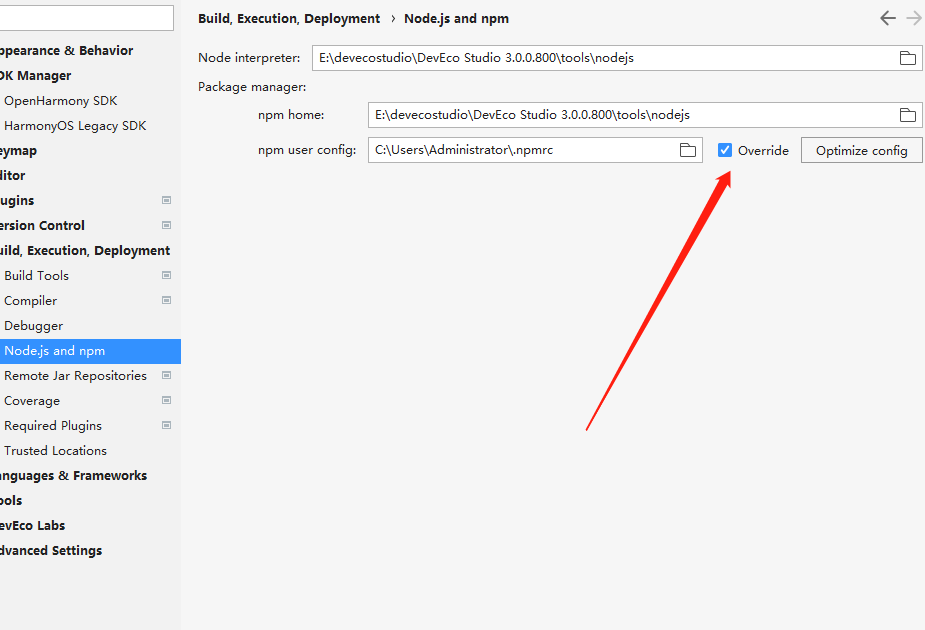Click the Node interpreter path field
925x630 pixels.
point(600,58)
